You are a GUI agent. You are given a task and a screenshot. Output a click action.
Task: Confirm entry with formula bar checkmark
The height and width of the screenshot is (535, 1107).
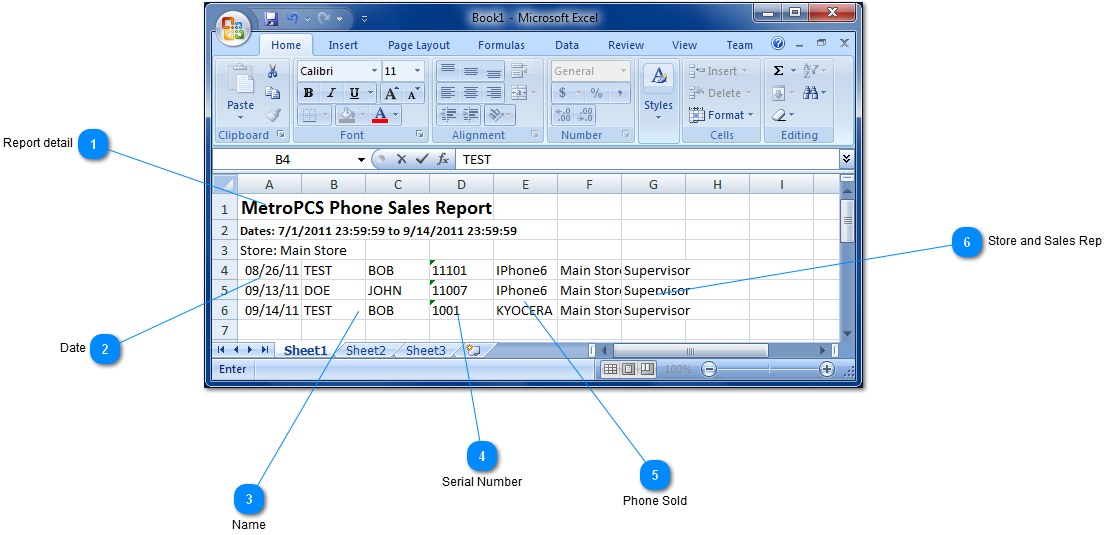[x=422, y=160]
